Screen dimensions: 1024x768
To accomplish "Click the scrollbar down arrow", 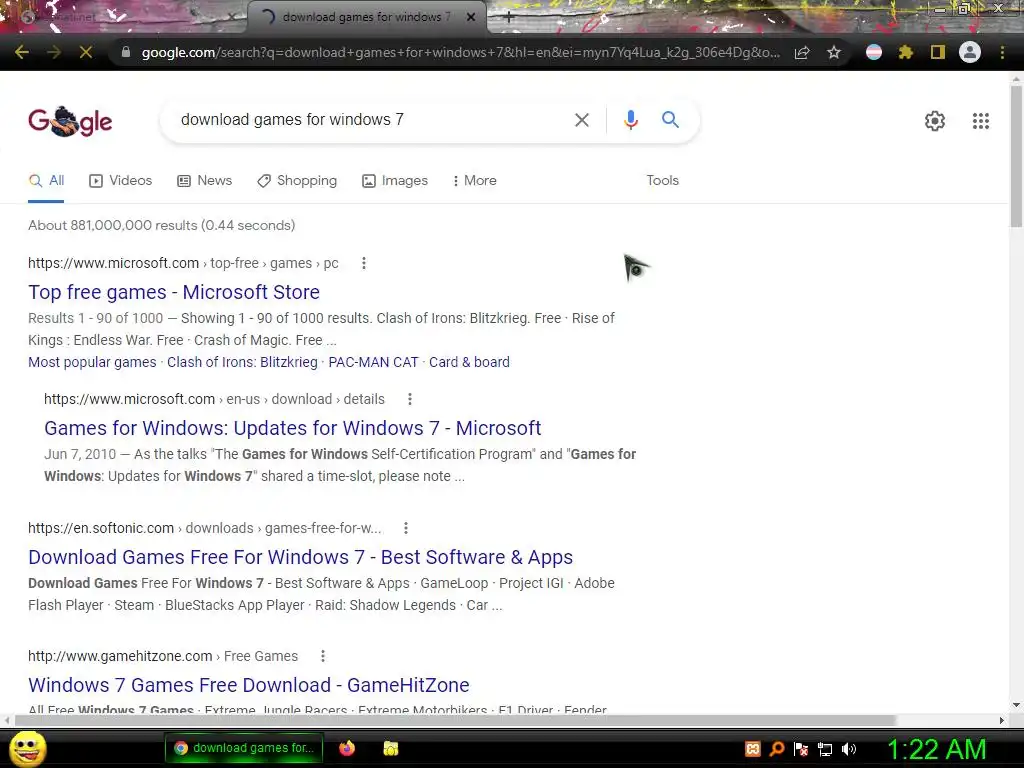I will 1016,705.
